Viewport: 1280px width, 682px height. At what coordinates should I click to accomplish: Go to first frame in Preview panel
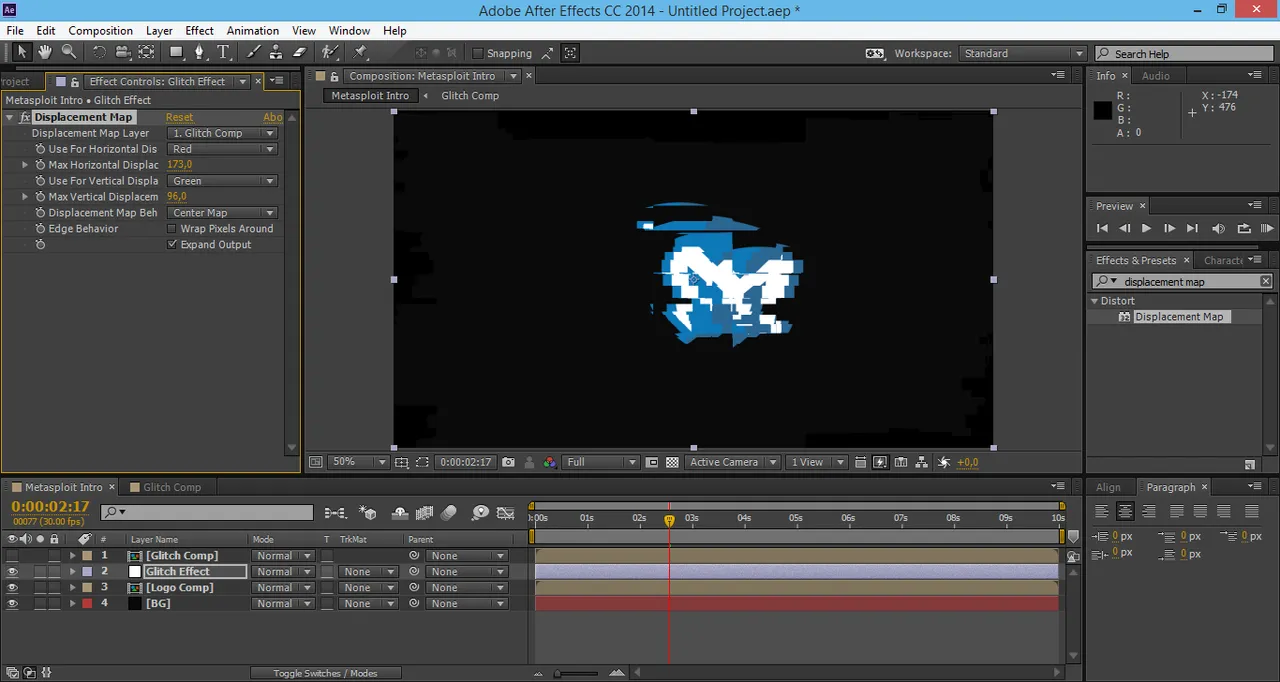point(1102,228)
